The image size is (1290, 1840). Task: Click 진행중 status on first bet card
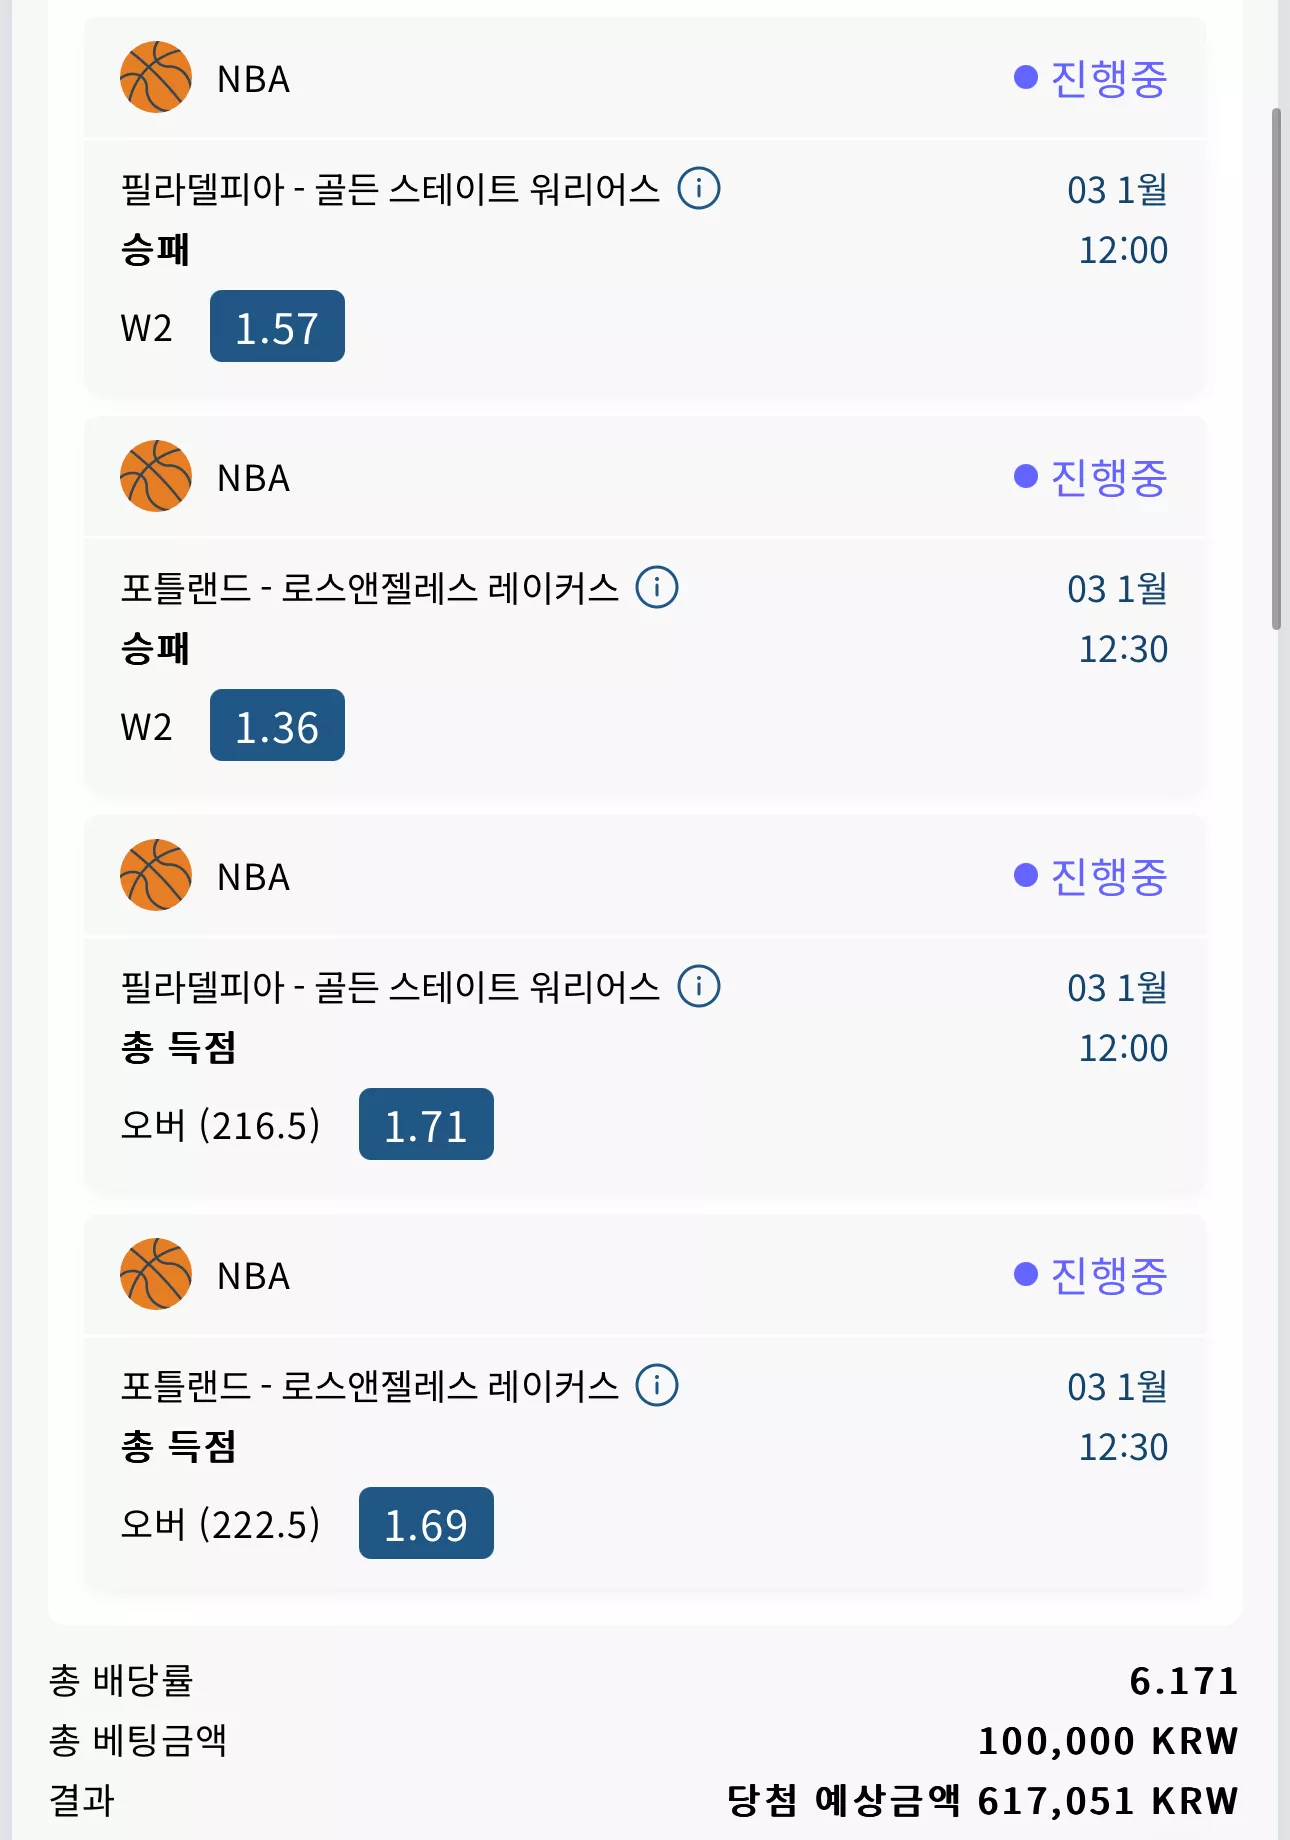tap(1091, 78)
